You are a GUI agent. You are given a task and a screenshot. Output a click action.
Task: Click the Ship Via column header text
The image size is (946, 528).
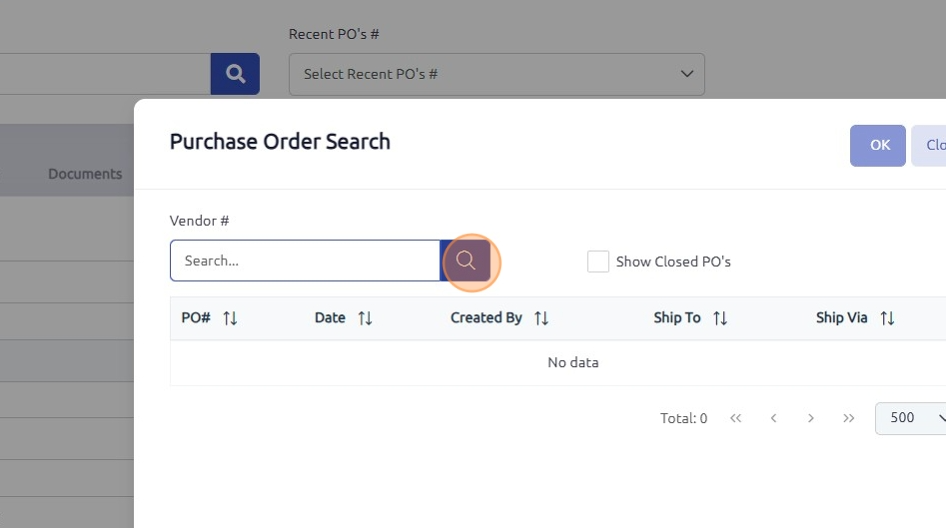click(842, 318)
